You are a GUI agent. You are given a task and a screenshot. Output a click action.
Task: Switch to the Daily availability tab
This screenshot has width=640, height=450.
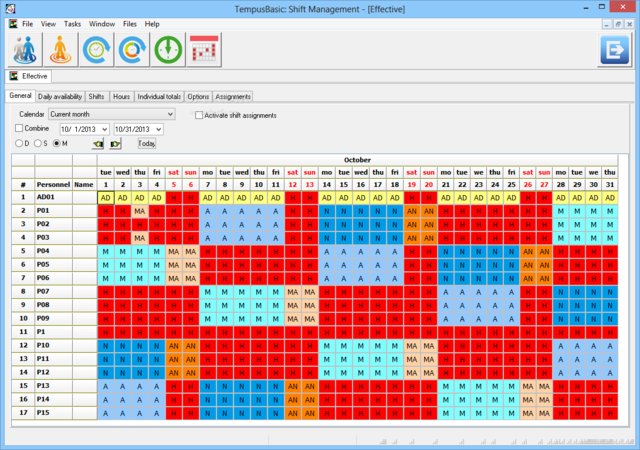click(x=59, y=97)
